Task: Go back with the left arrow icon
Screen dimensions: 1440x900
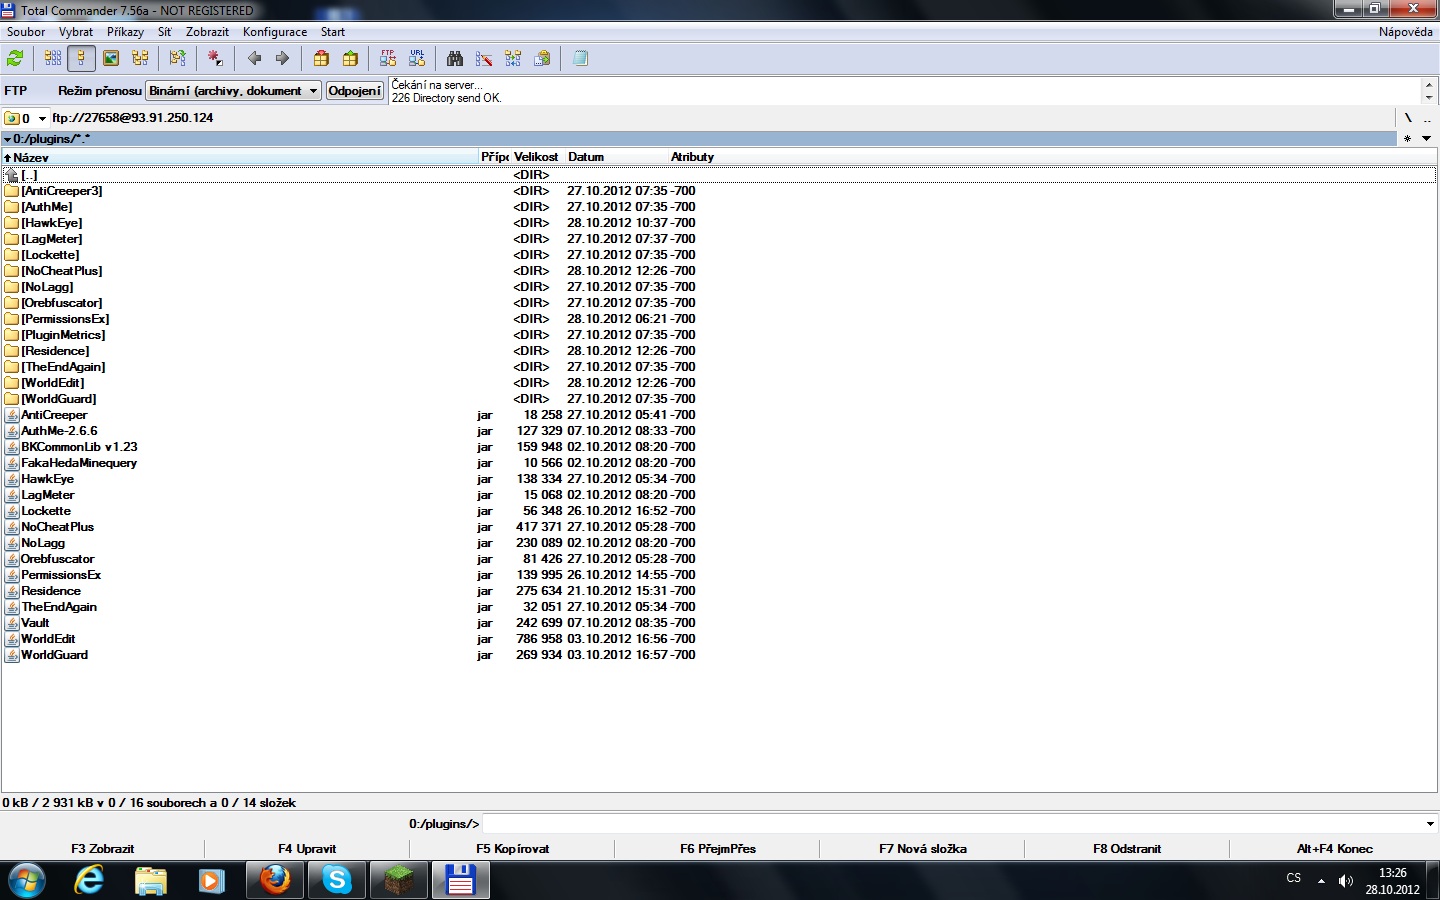Action: tap(254, 59)
